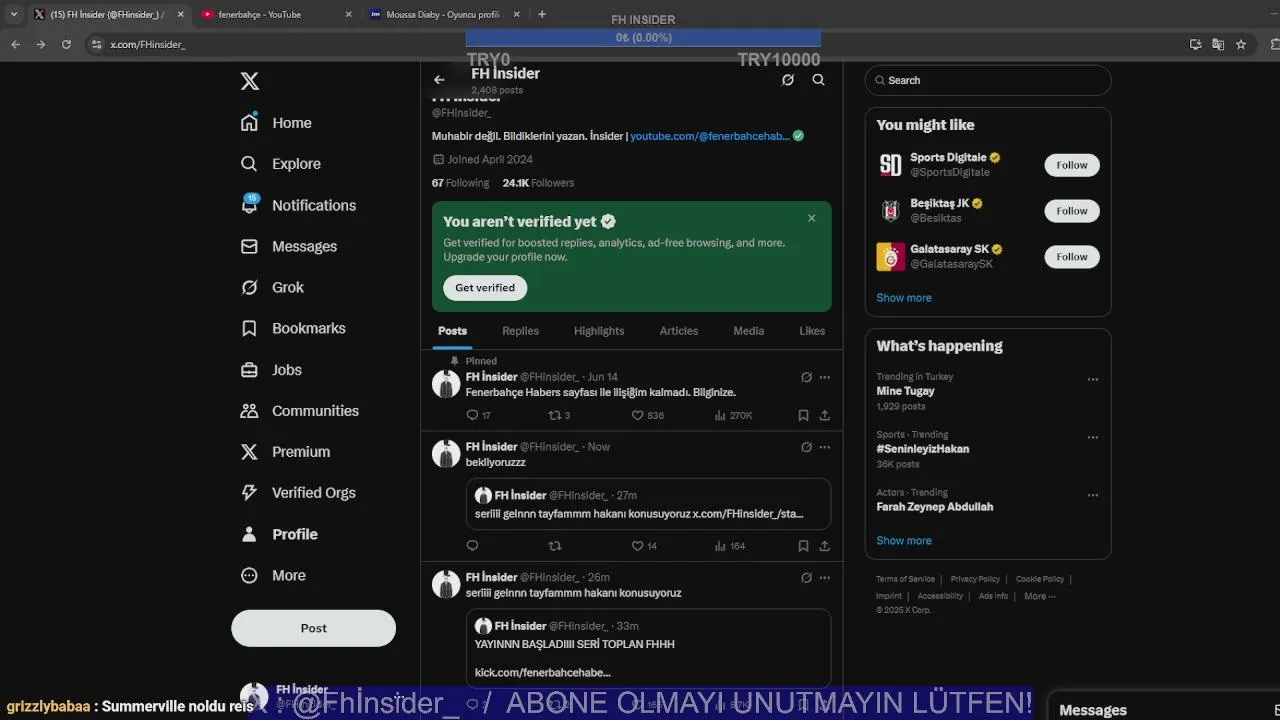This screenshot has height=720, width=1280.
Task: Open Premium in the sidebar
Action: pyautogui.click(x=285, y=452)
